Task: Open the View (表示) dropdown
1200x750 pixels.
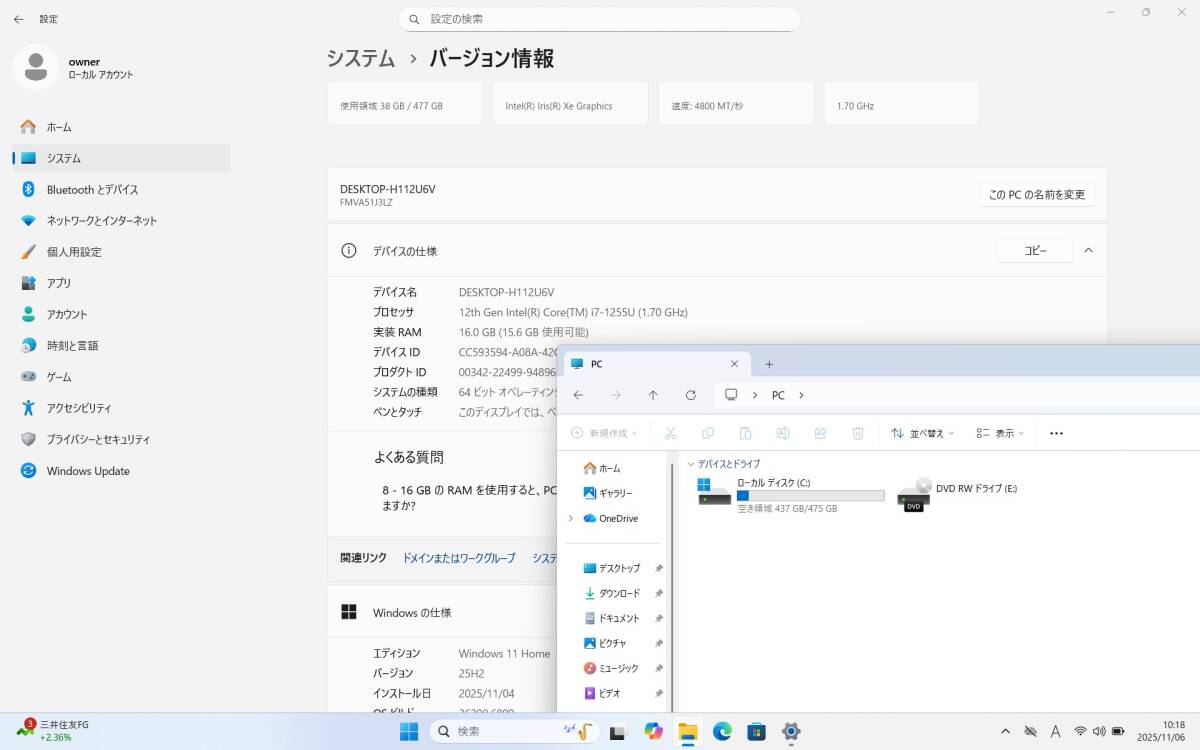Action: [x=1000, y=433]
